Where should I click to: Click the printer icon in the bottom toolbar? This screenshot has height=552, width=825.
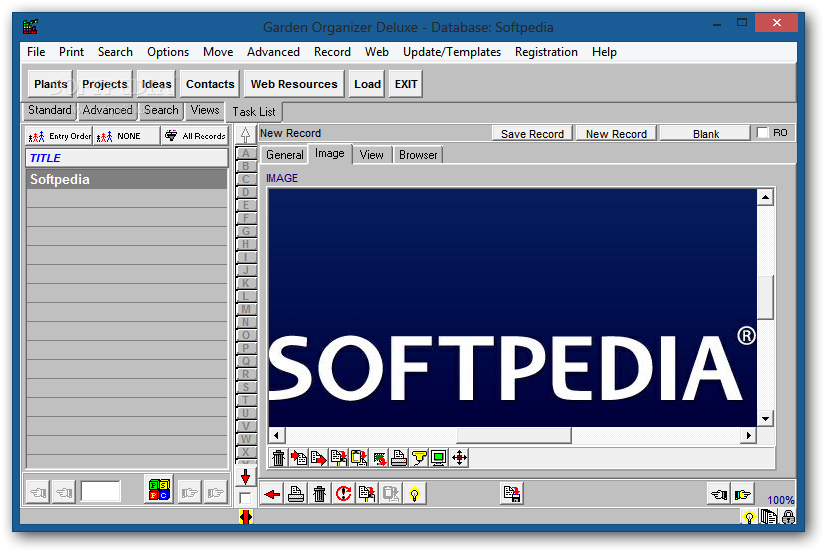click(296, 494)
